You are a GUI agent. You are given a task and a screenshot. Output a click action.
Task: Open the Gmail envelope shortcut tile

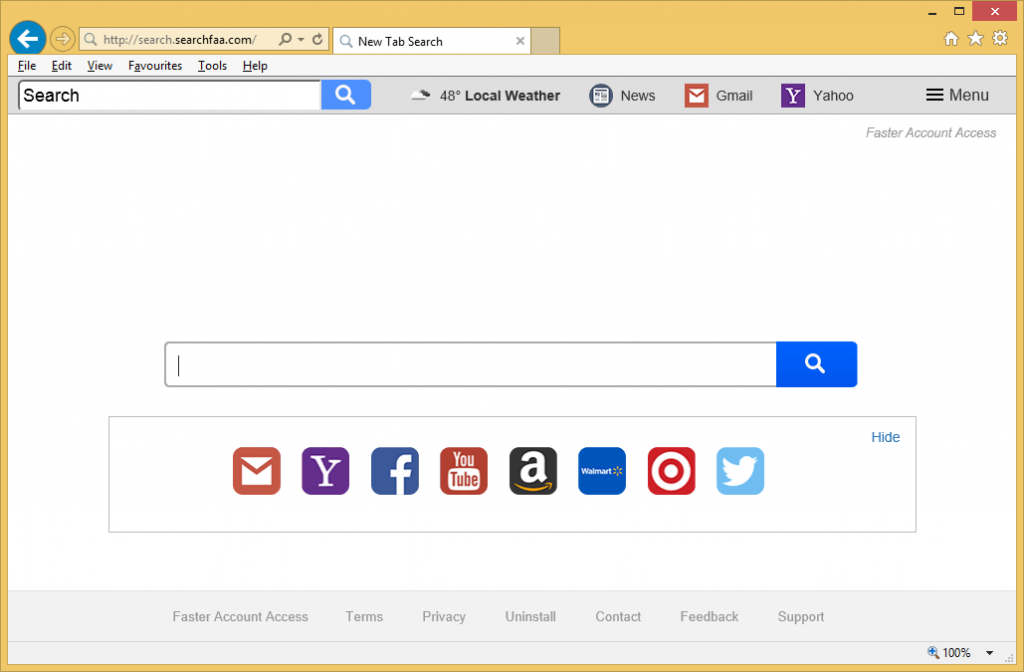[x=257, y=471]
